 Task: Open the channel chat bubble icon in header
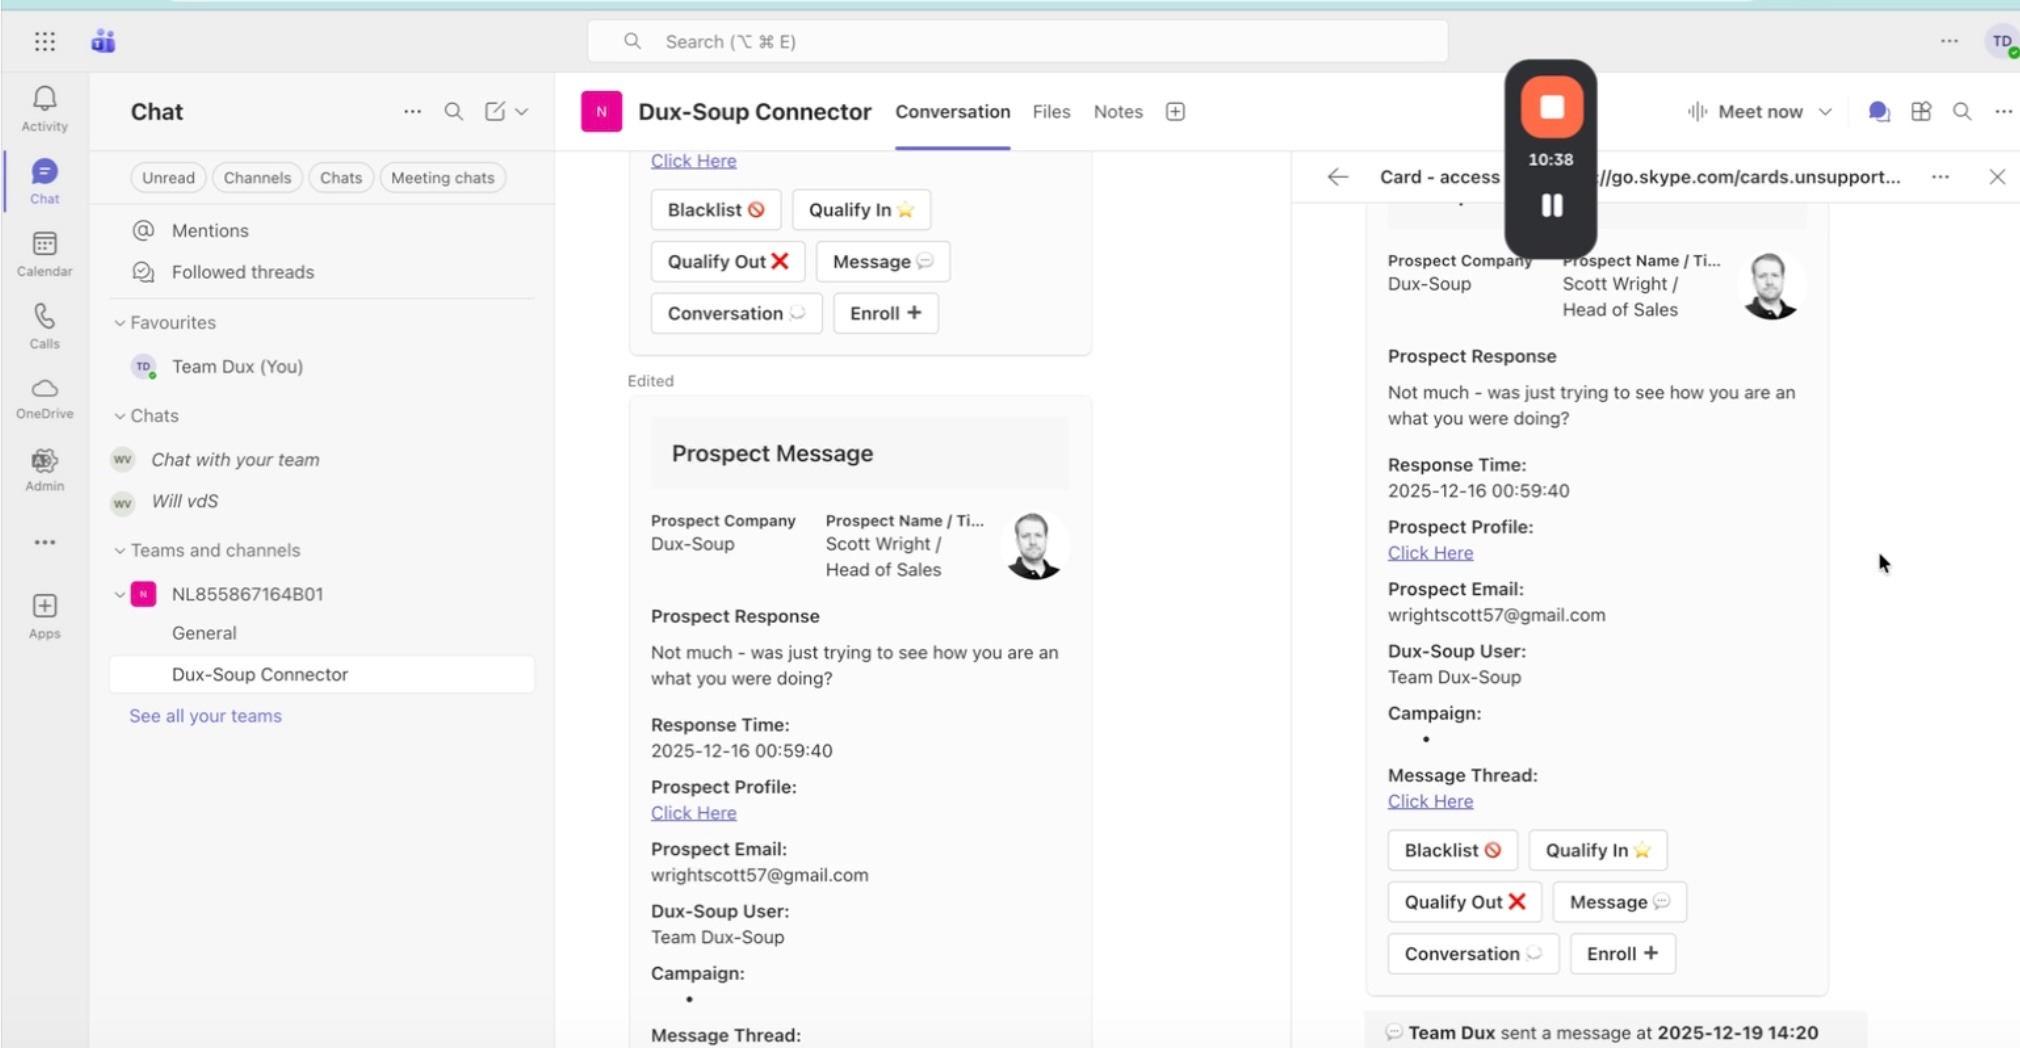1879,111
